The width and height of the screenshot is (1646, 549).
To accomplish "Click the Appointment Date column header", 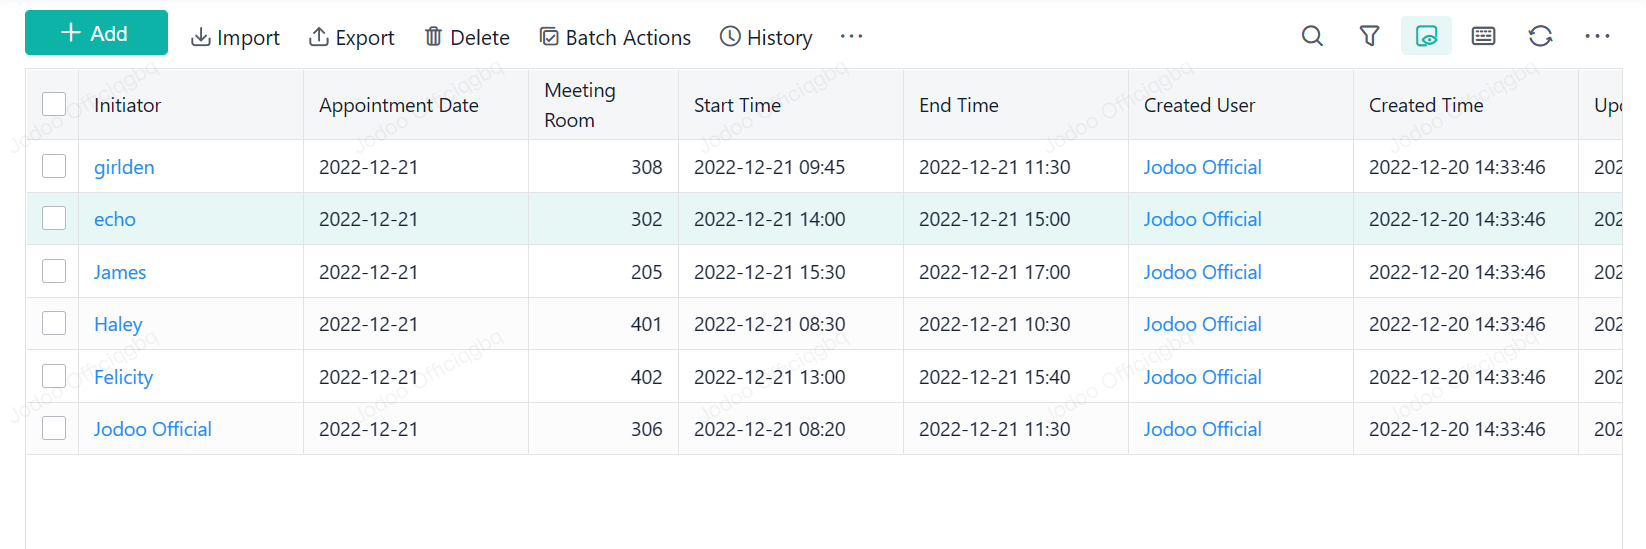I will click(398, 105).
